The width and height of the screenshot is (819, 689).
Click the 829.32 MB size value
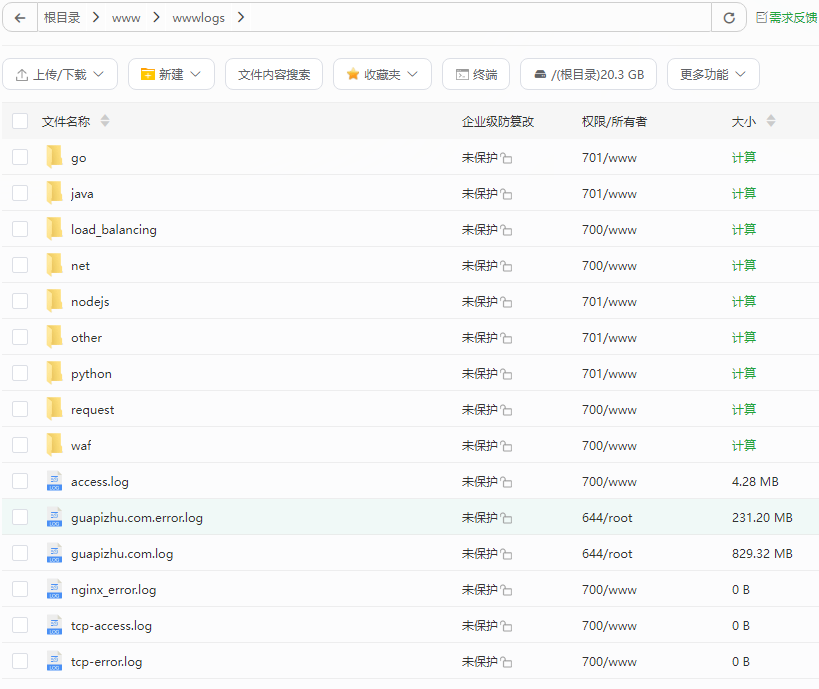[762, 554]
